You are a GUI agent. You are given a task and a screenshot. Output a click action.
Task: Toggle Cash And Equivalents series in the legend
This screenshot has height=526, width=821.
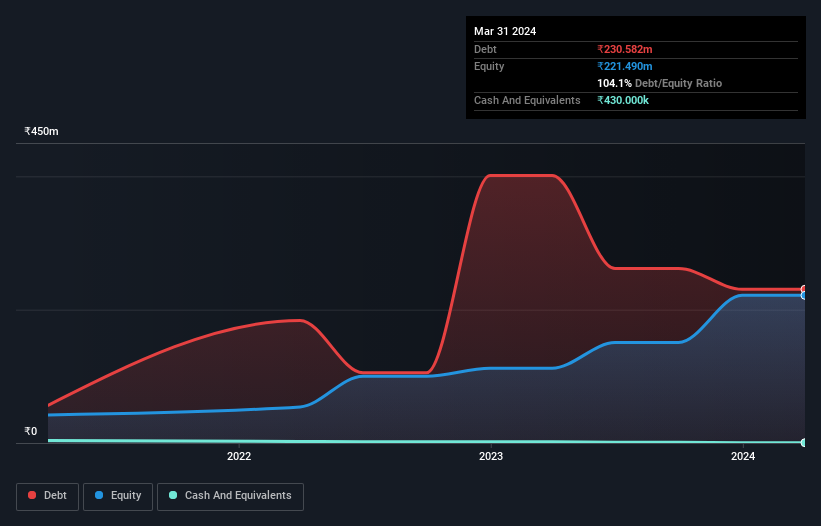click(230, 496)
